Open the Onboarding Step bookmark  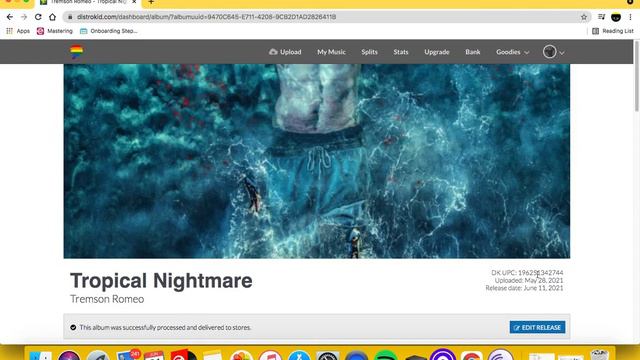point(109,31)
